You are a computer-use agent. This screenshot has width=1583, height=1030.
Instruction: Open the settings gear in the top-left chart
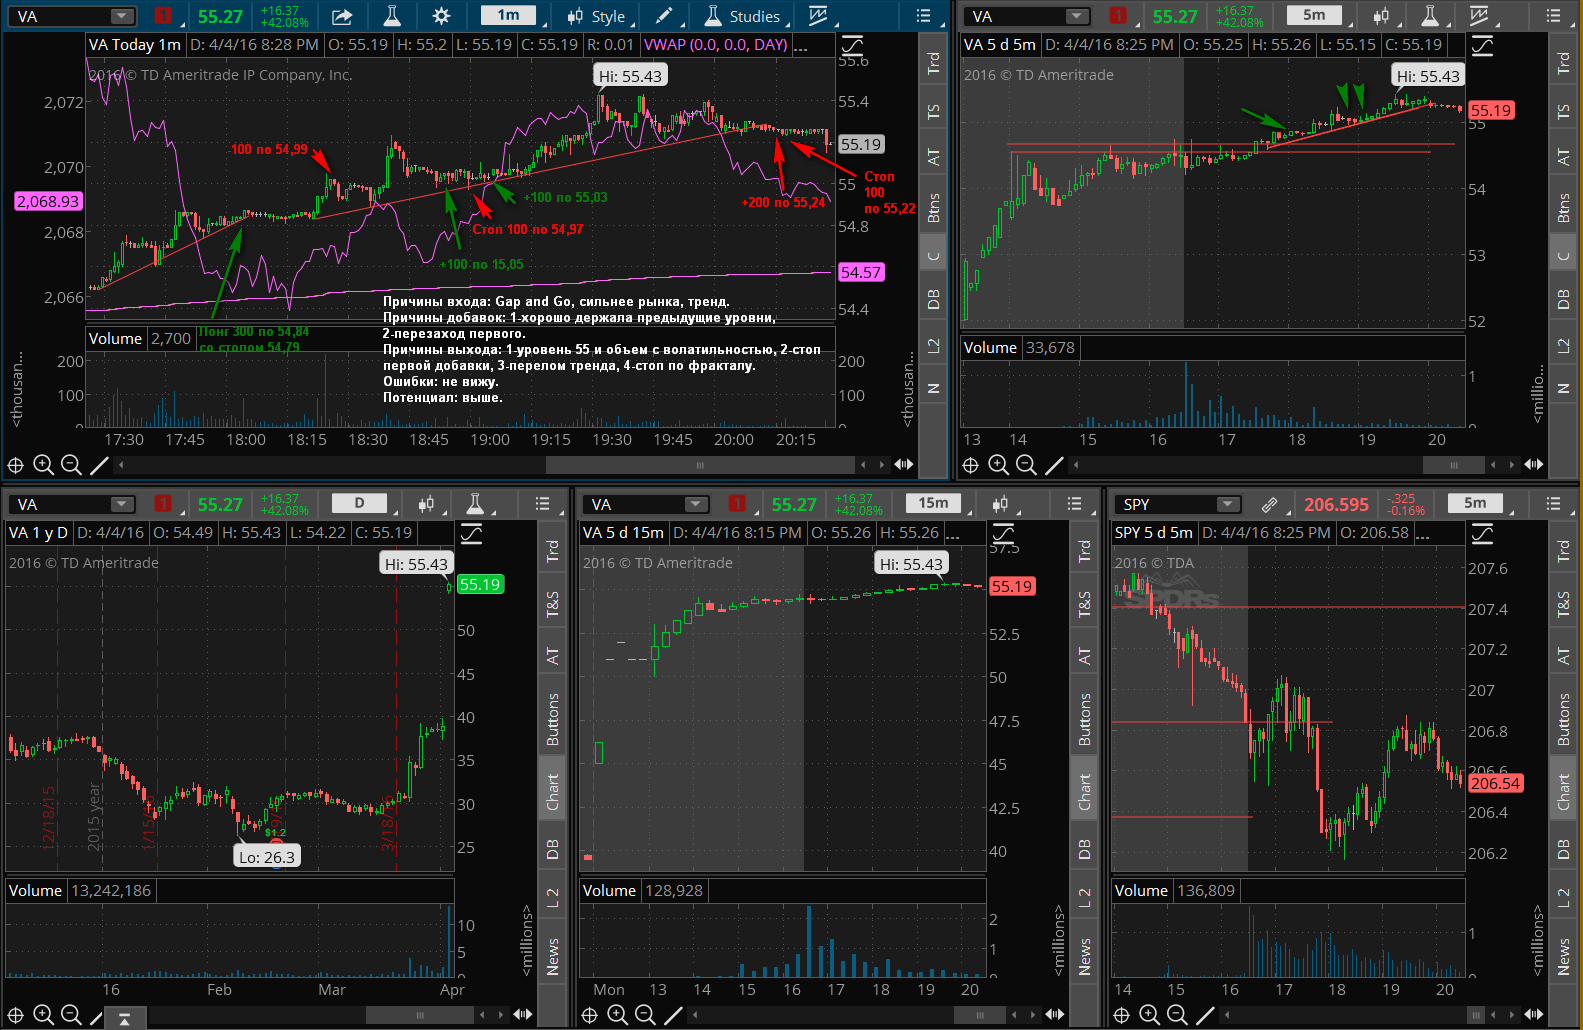point(441,16)
